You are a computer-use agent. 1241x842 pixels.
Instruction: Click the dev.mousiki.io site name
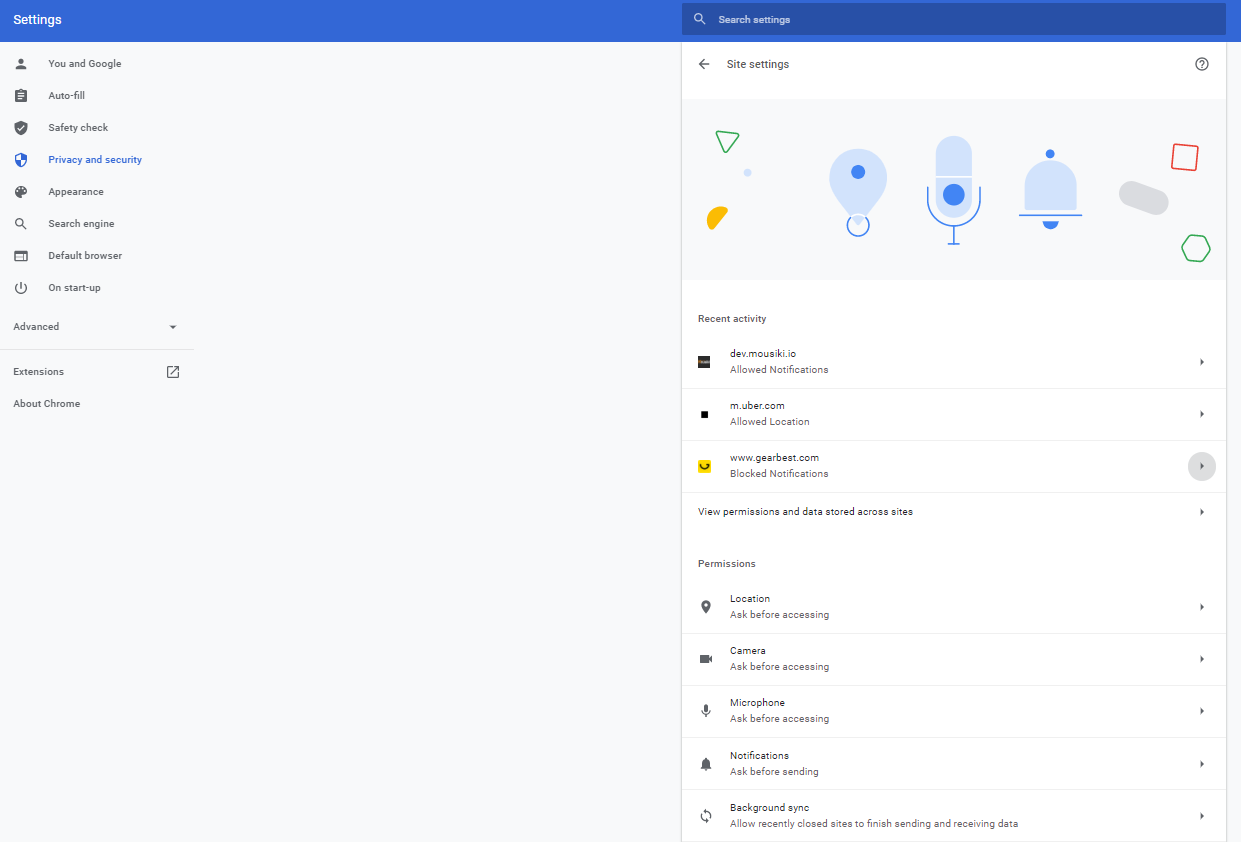click(x=763, y=354)
